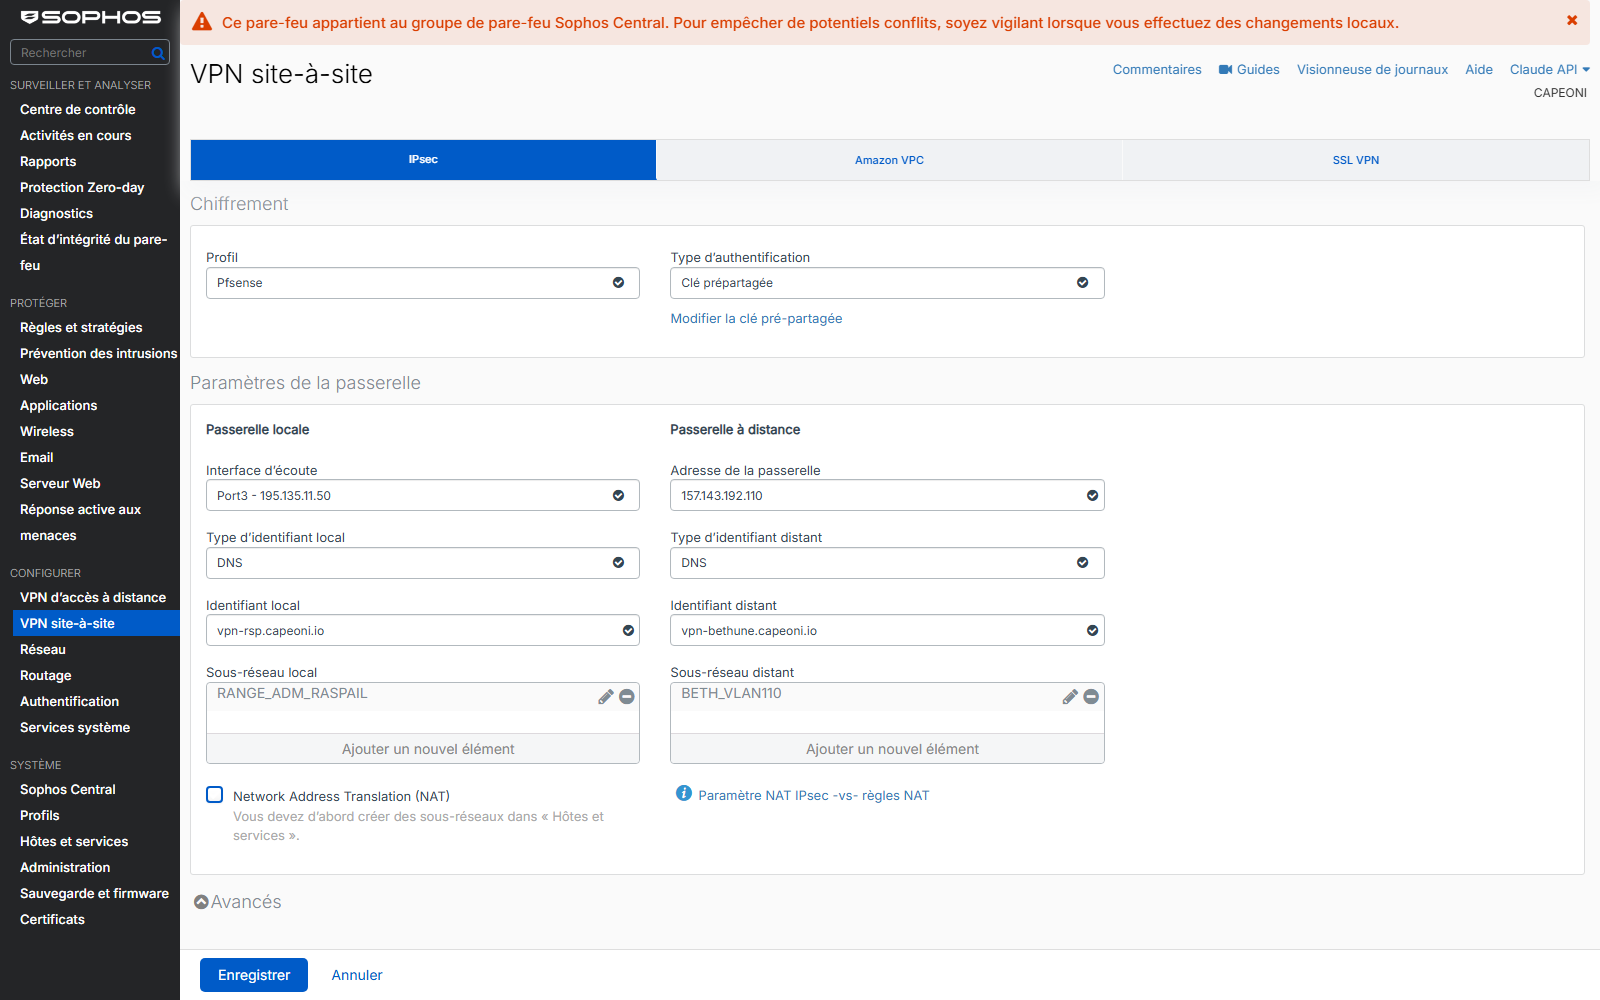Viewport: 1600px width, 1000px height.
Task: Open Identifiant distant field vpn-bethune.capeoni.io
Action: [887, 631]
